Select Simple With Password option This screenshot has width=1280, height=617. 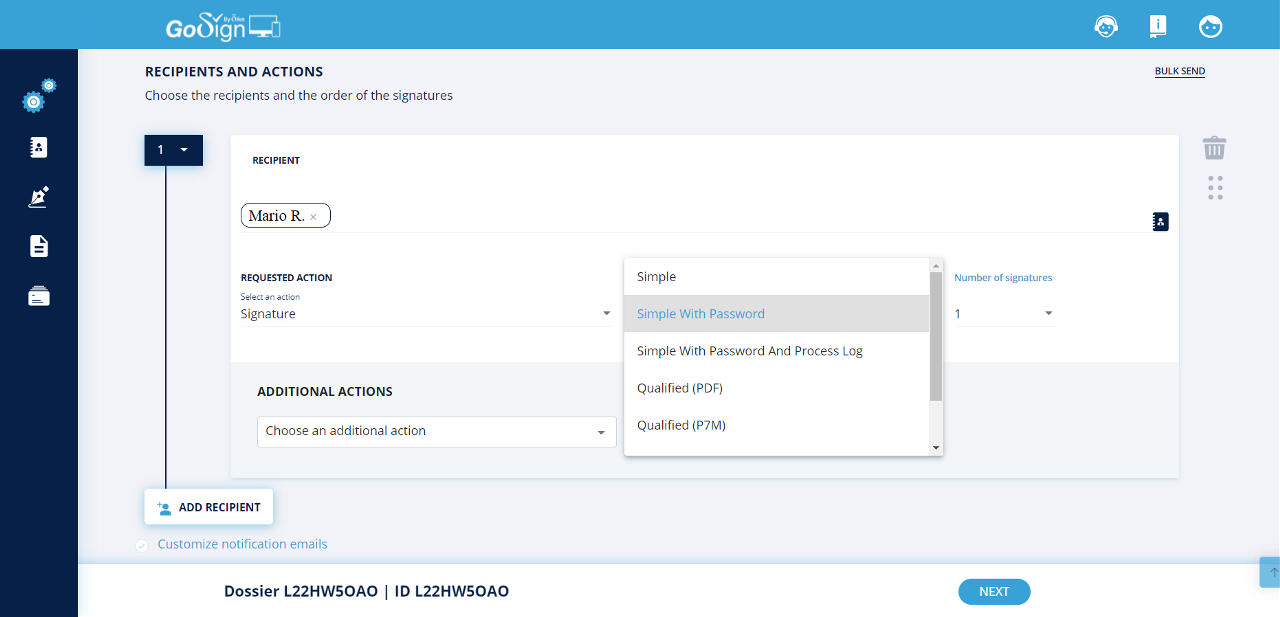pyautogui.click(x=701, y=314)
